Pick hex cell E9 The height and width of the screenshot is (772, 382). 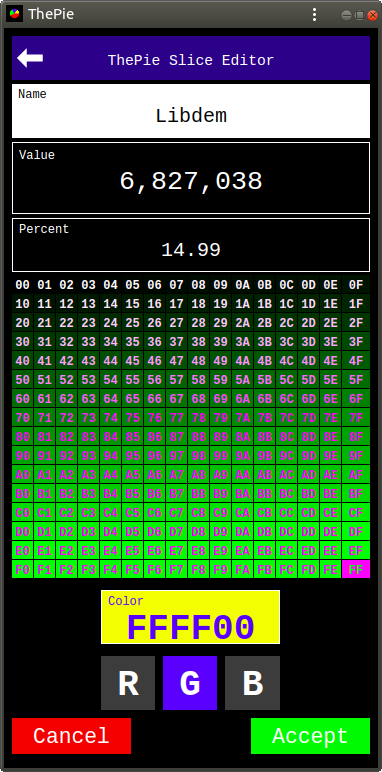pyautogui.click(x=221, y=550)
